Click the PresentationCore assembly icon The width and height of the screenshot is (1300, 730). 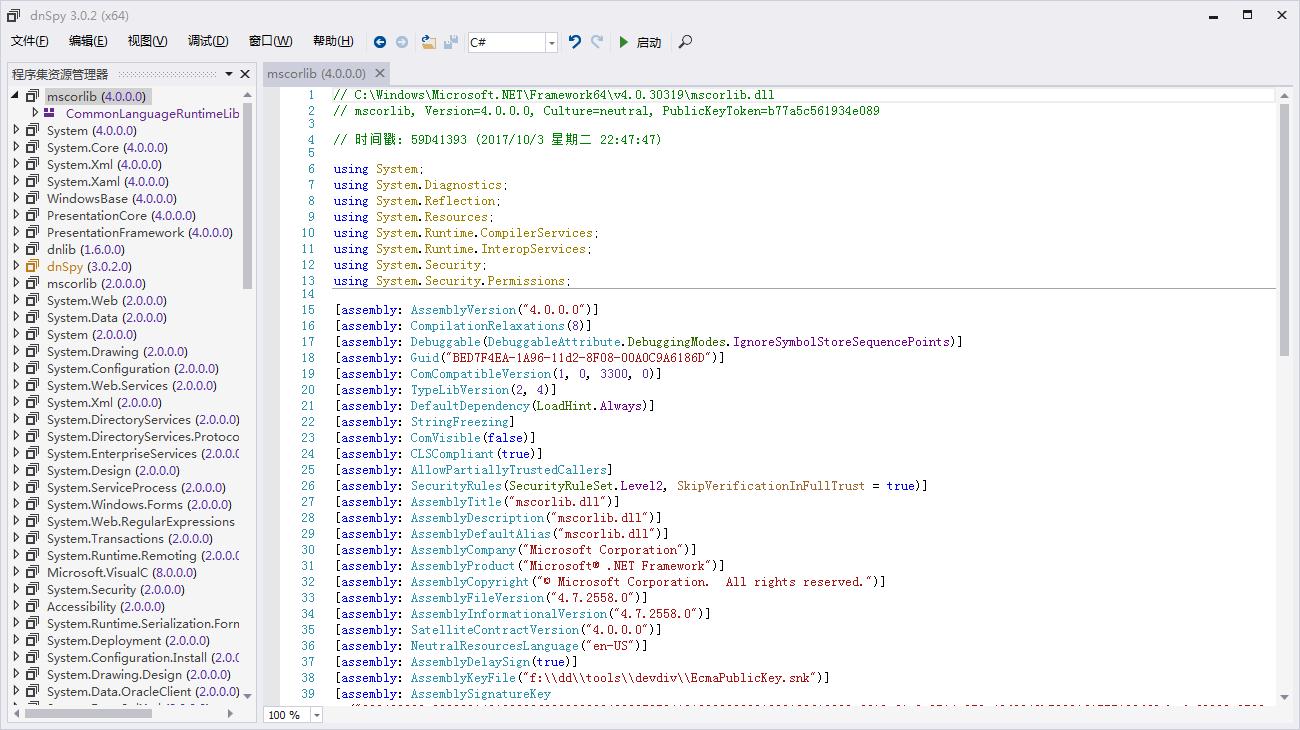tap(32, 215)
